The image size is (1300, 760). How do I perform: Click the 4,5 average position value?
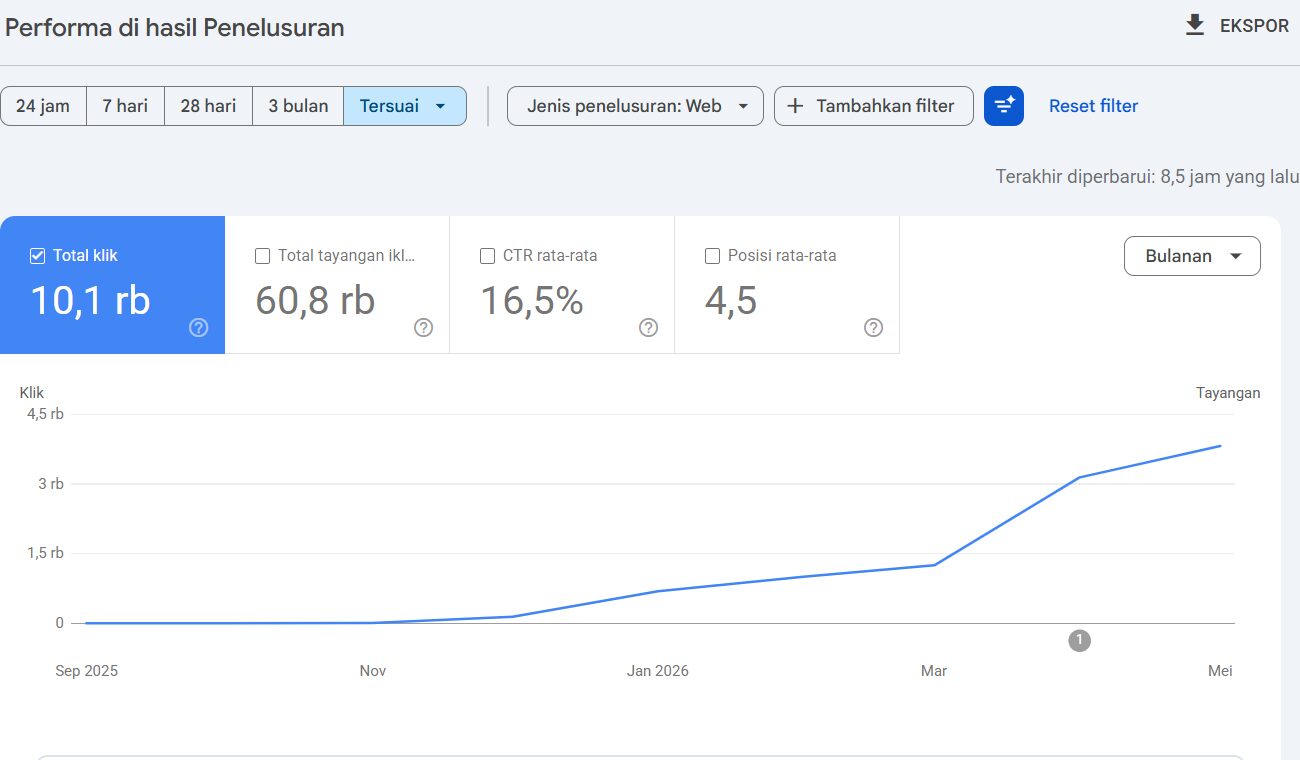point(731,300)
